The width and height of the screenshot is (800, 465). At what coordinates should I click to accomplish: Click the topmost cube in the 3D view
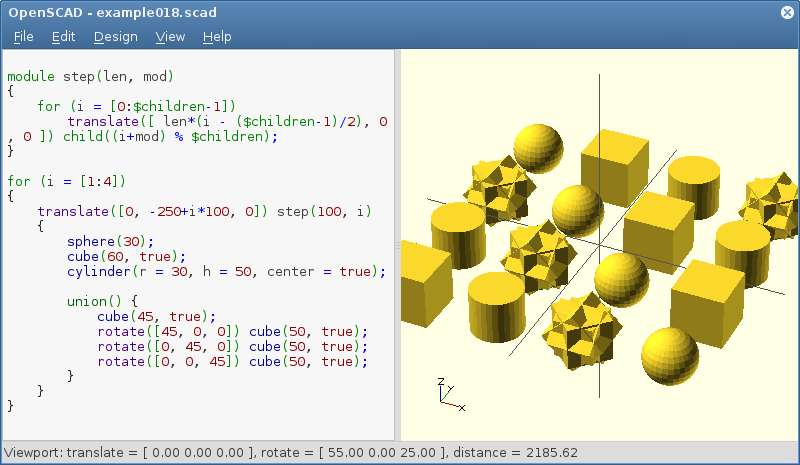(x=616, y=160)
